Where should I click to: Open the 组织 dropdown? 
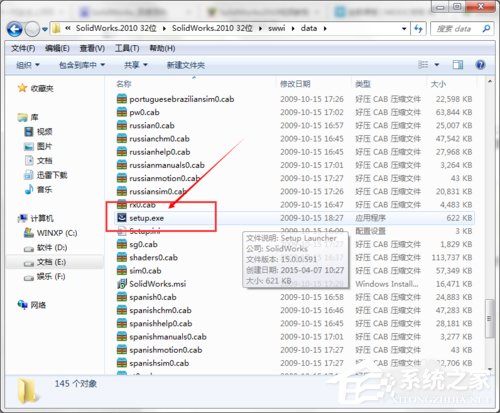28,65
